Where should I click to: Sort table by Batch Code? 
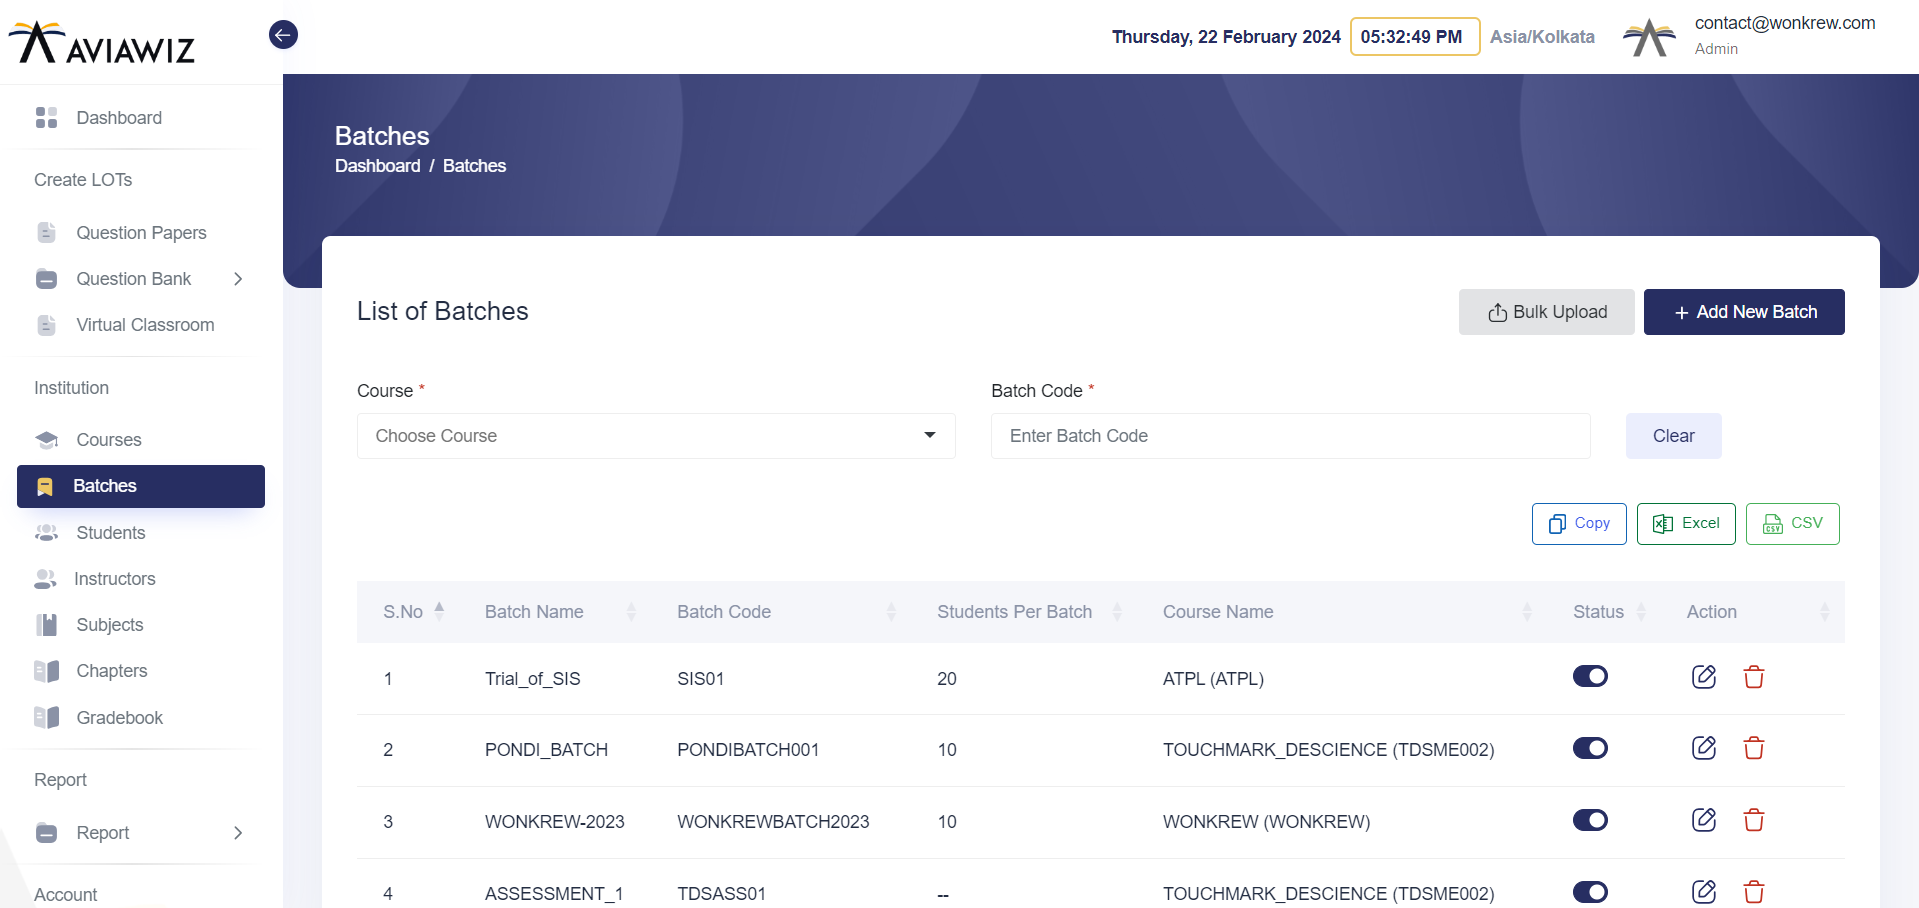(786, 612)
